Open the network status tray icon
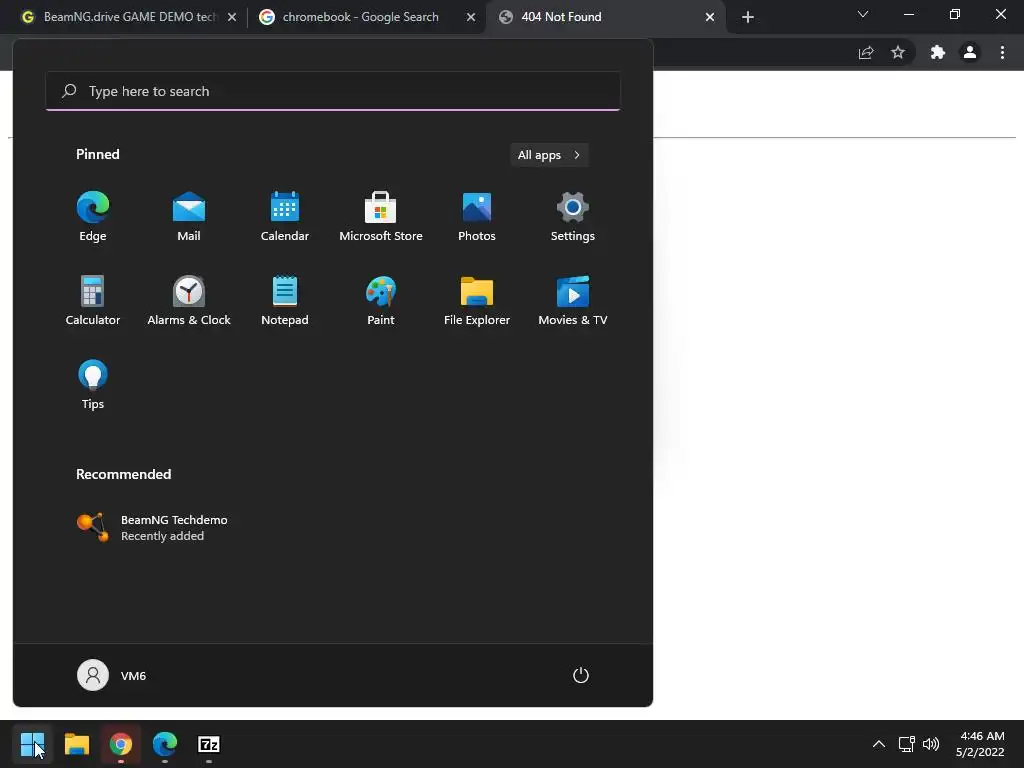Screen dimensions: 1024x768 pyautogui.click(x=906, y=744)
